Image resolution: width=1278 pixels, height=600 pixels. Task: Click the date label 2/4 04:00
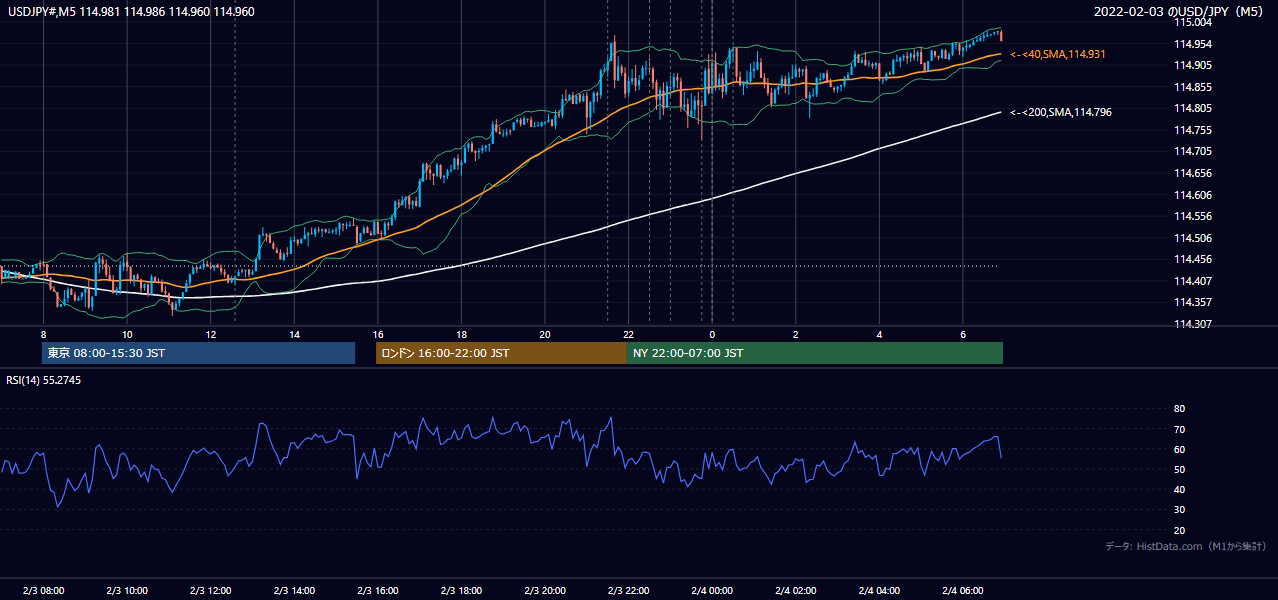pyautogui.click(x=879, y=591)
